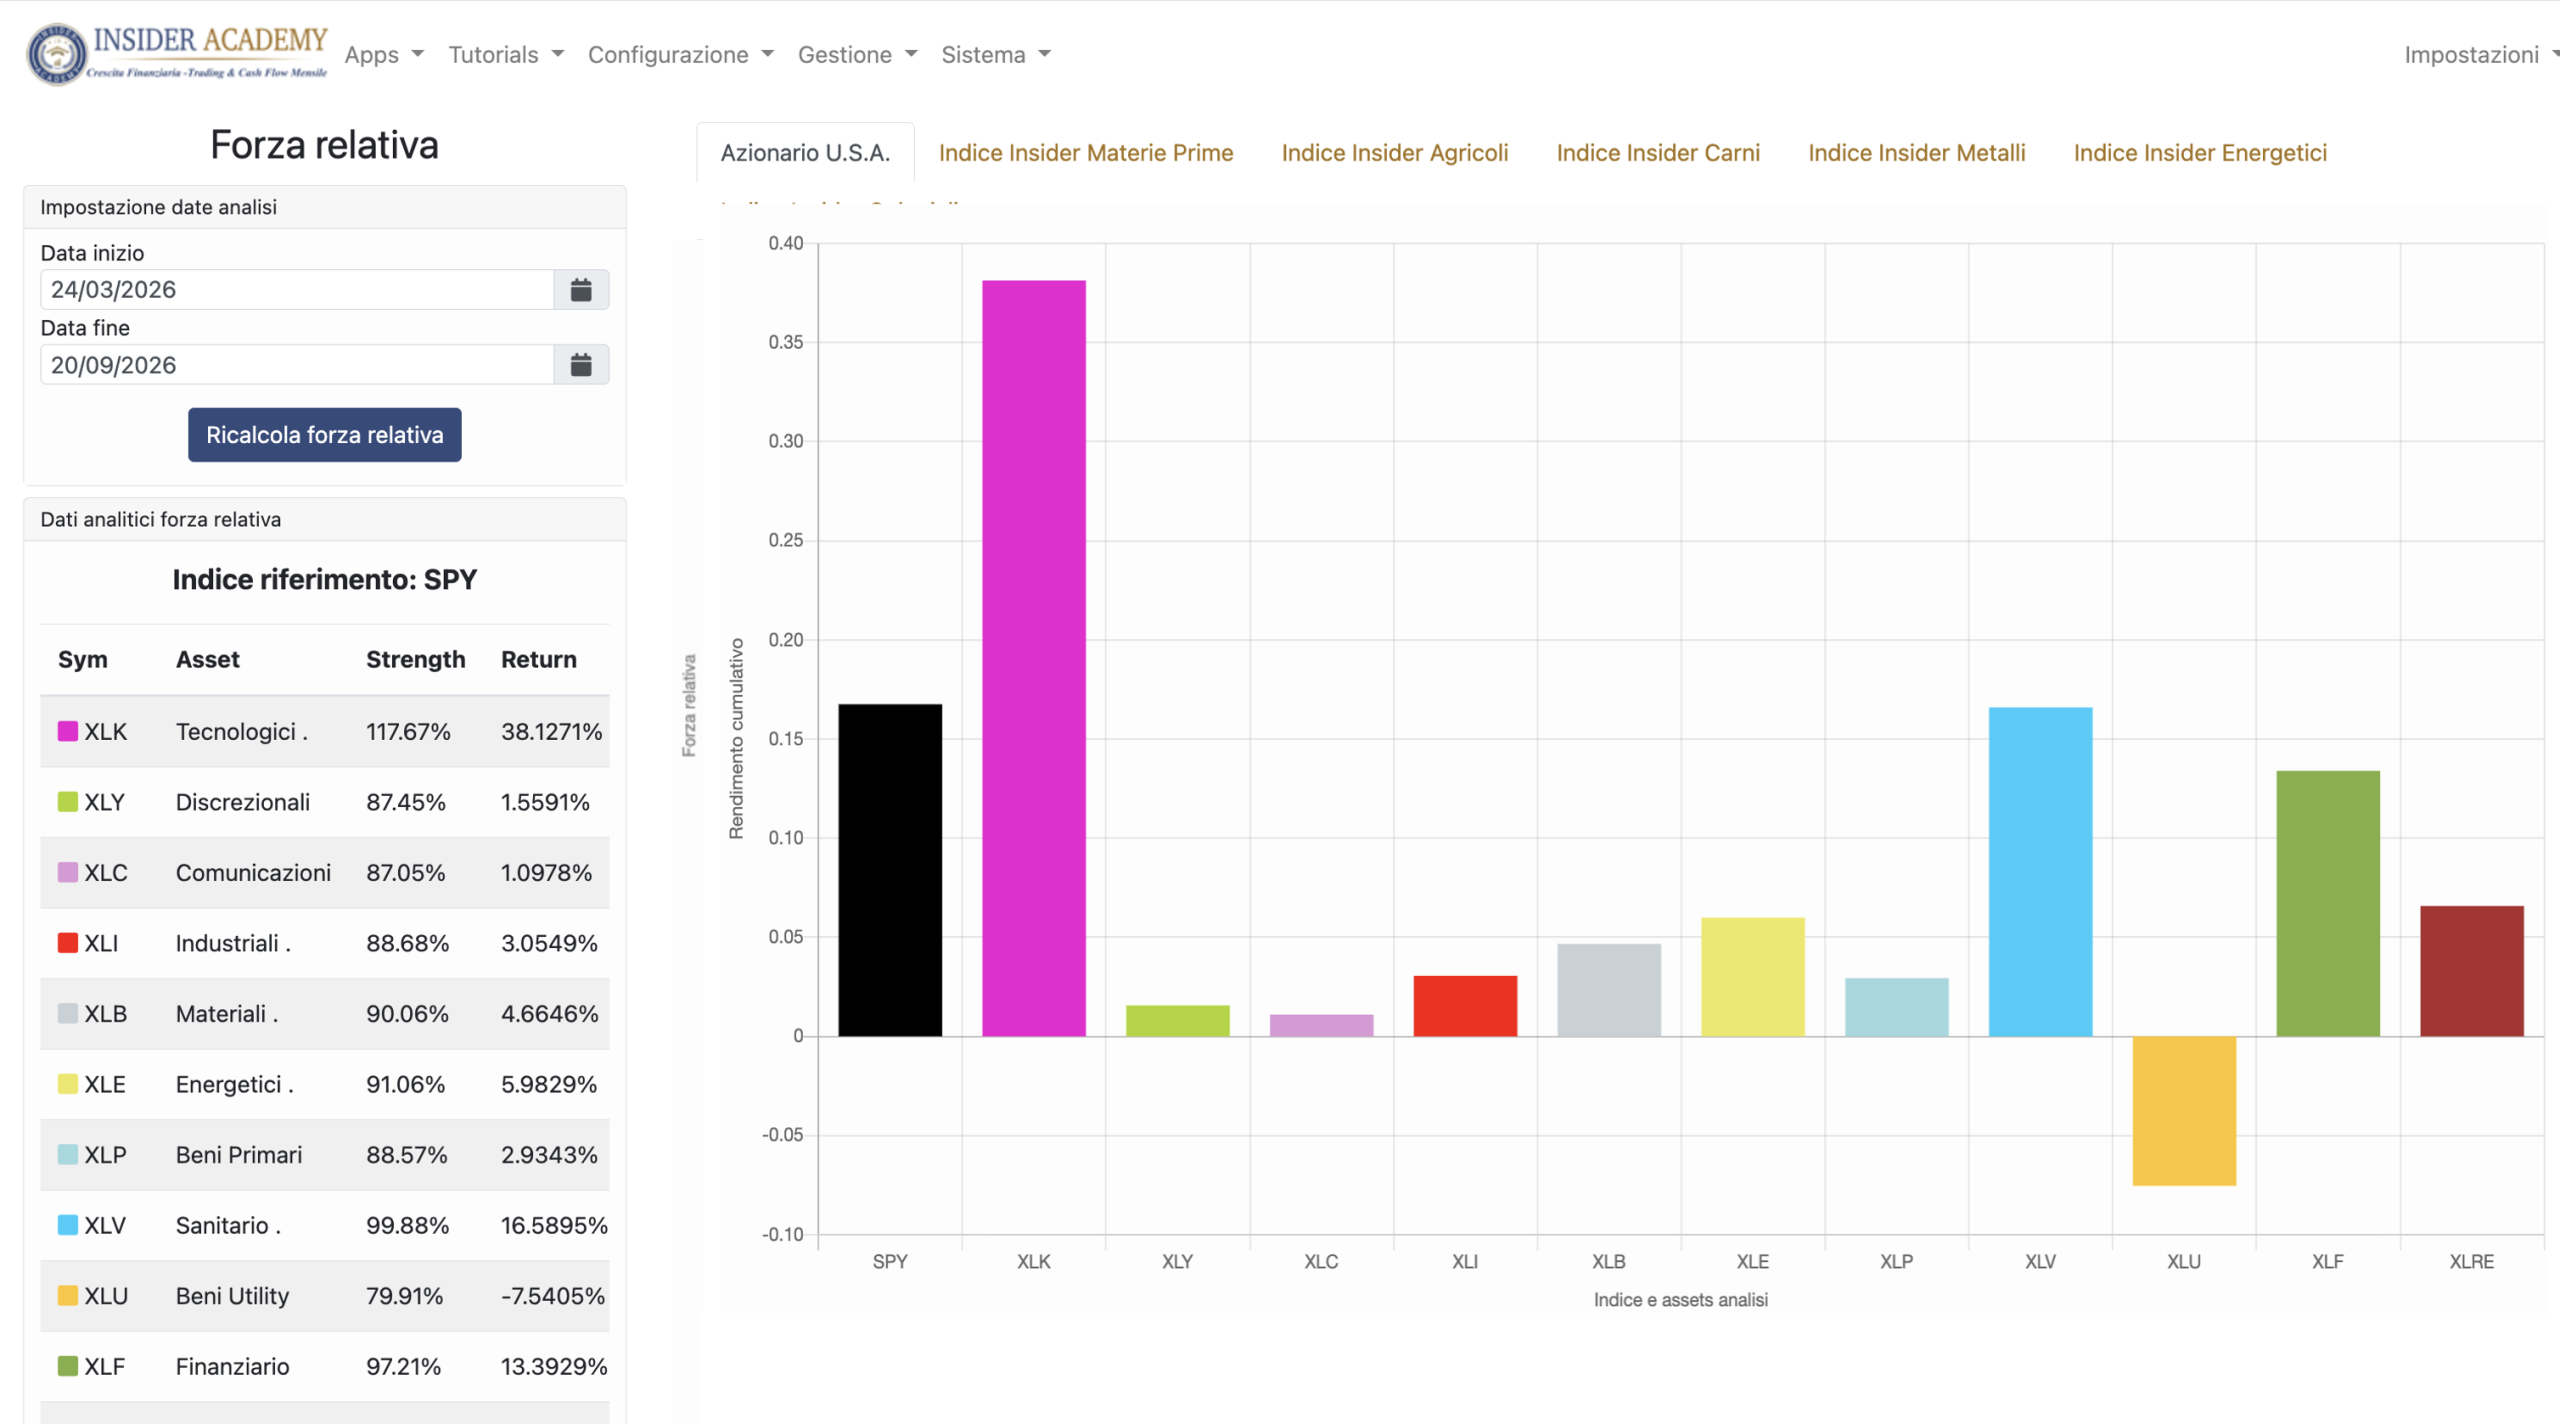
Task: Click the Insider Academy logo
Action: (178, 54)
